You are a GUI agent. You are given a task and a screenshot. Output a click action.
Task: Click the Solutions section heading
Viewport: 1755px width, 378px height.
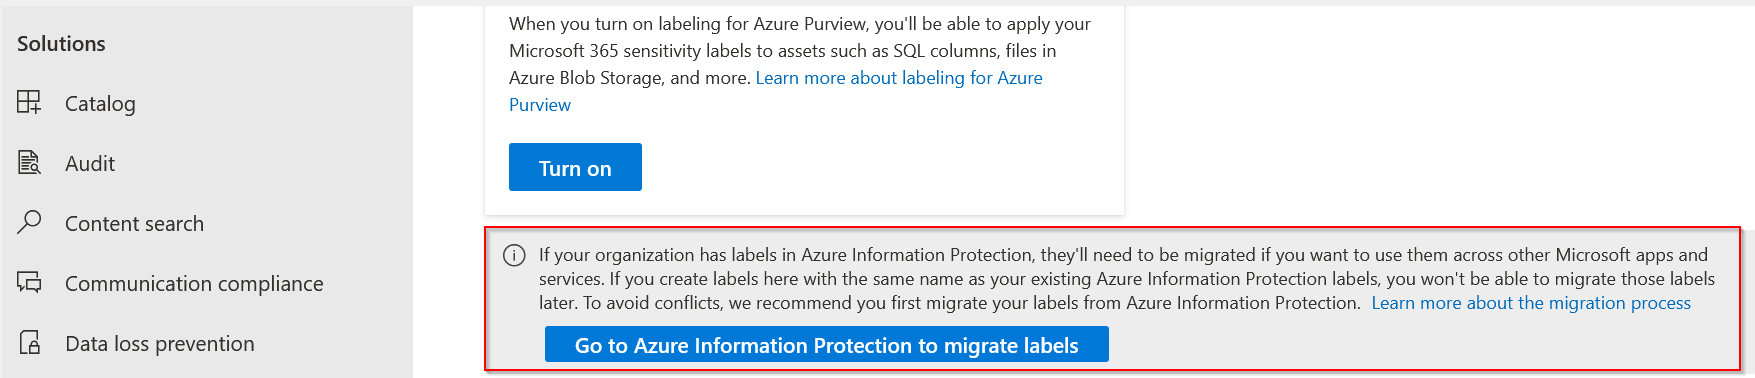click(61, 44)
